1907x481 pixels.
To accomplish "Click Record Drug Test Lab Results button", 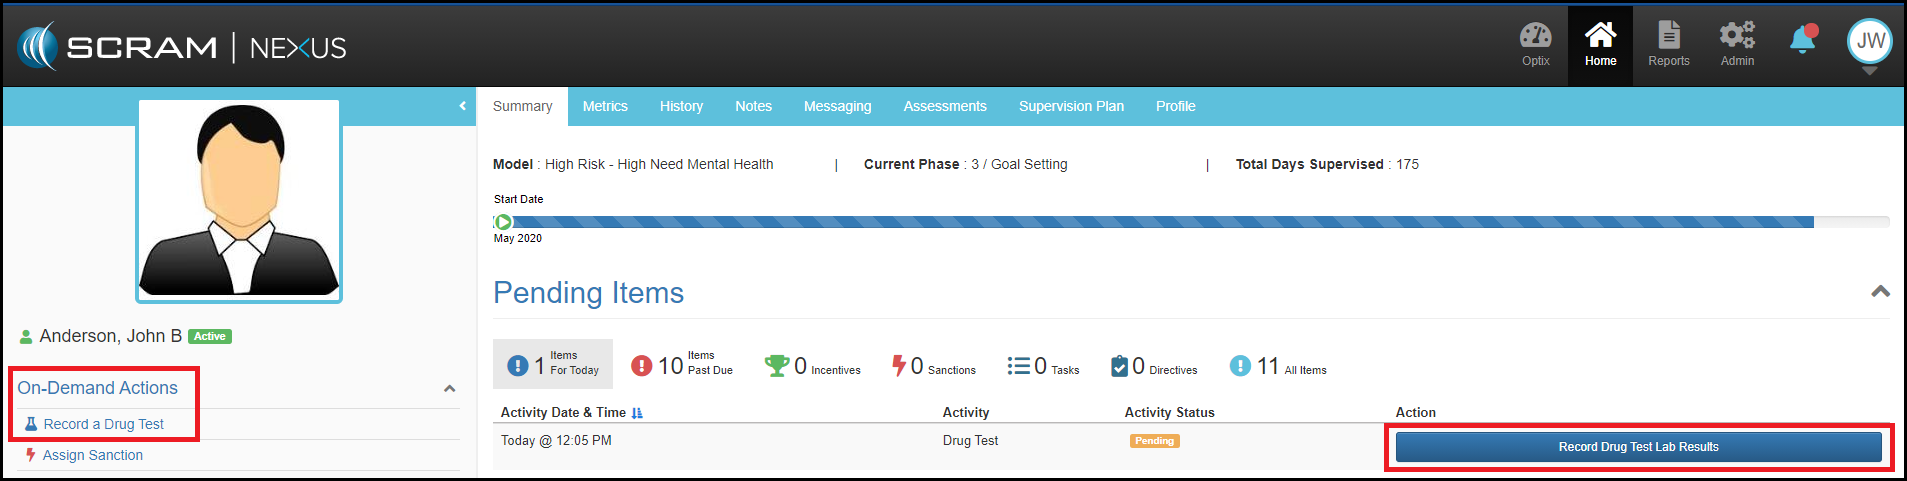I will point(1638,447).
